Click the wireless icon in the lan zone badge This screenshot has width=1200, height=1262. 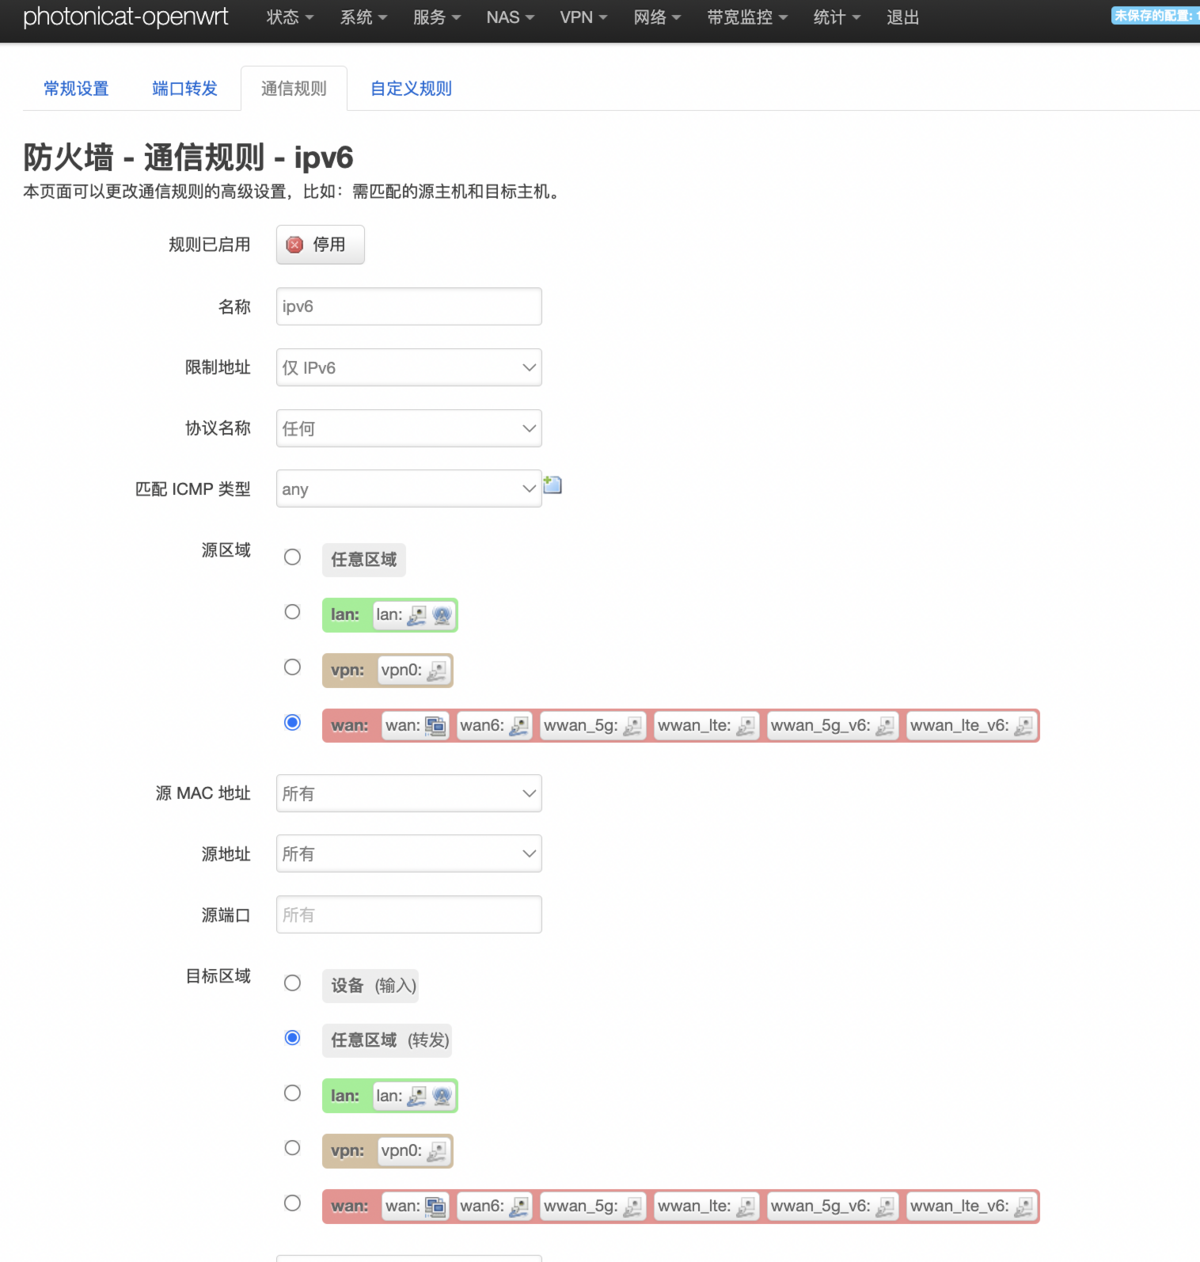click(x=440, y=616)
